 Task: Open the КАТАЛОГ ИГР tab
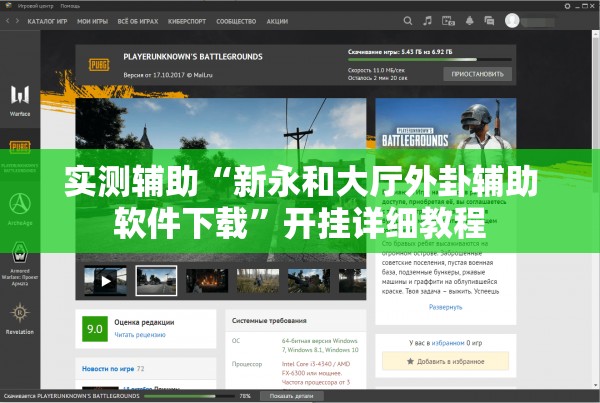tap(47, 21)
